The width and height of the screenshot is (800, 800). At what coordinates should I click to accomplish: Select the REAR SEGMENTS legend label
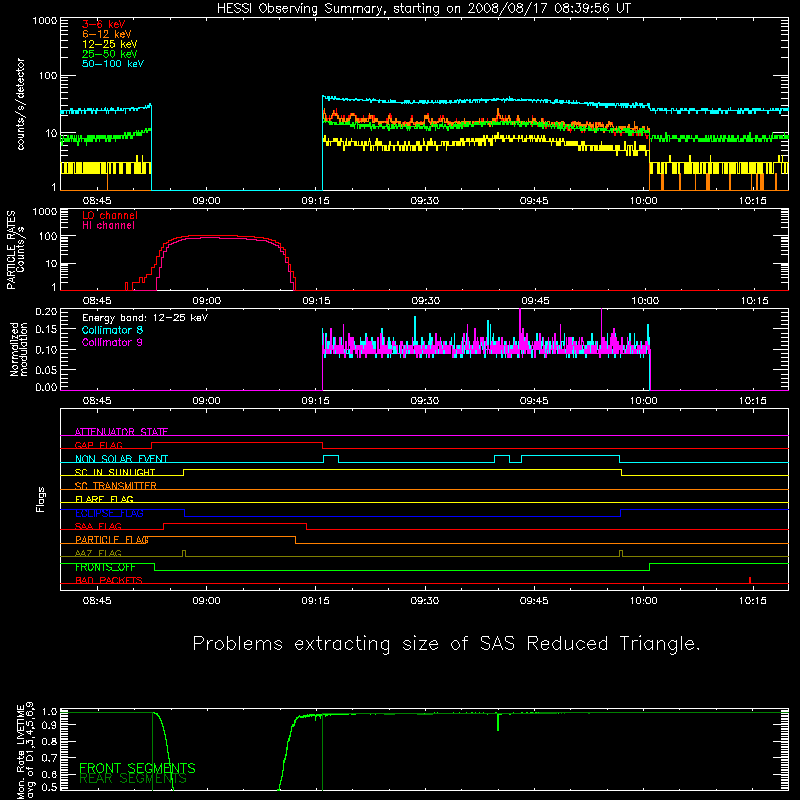click(133, 779)
